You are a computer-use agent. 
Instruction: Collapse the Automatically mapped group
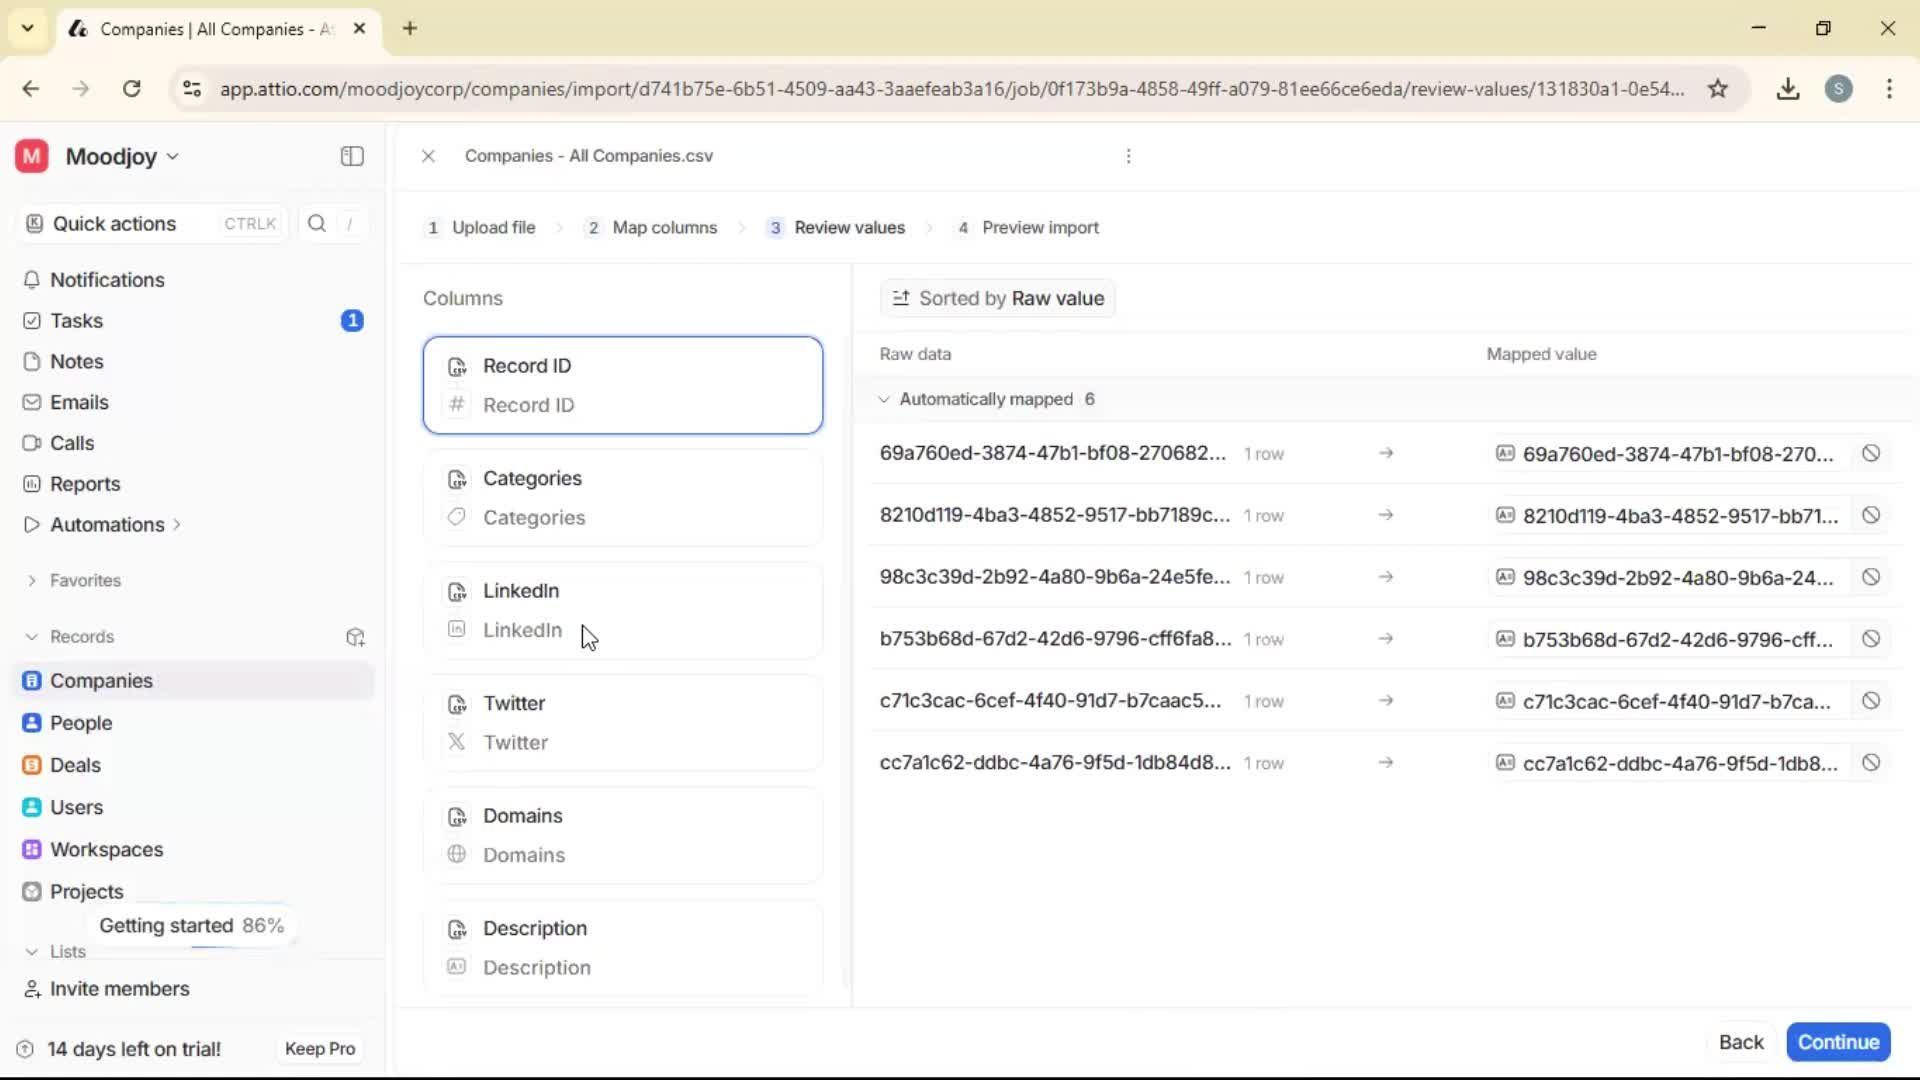884,399
